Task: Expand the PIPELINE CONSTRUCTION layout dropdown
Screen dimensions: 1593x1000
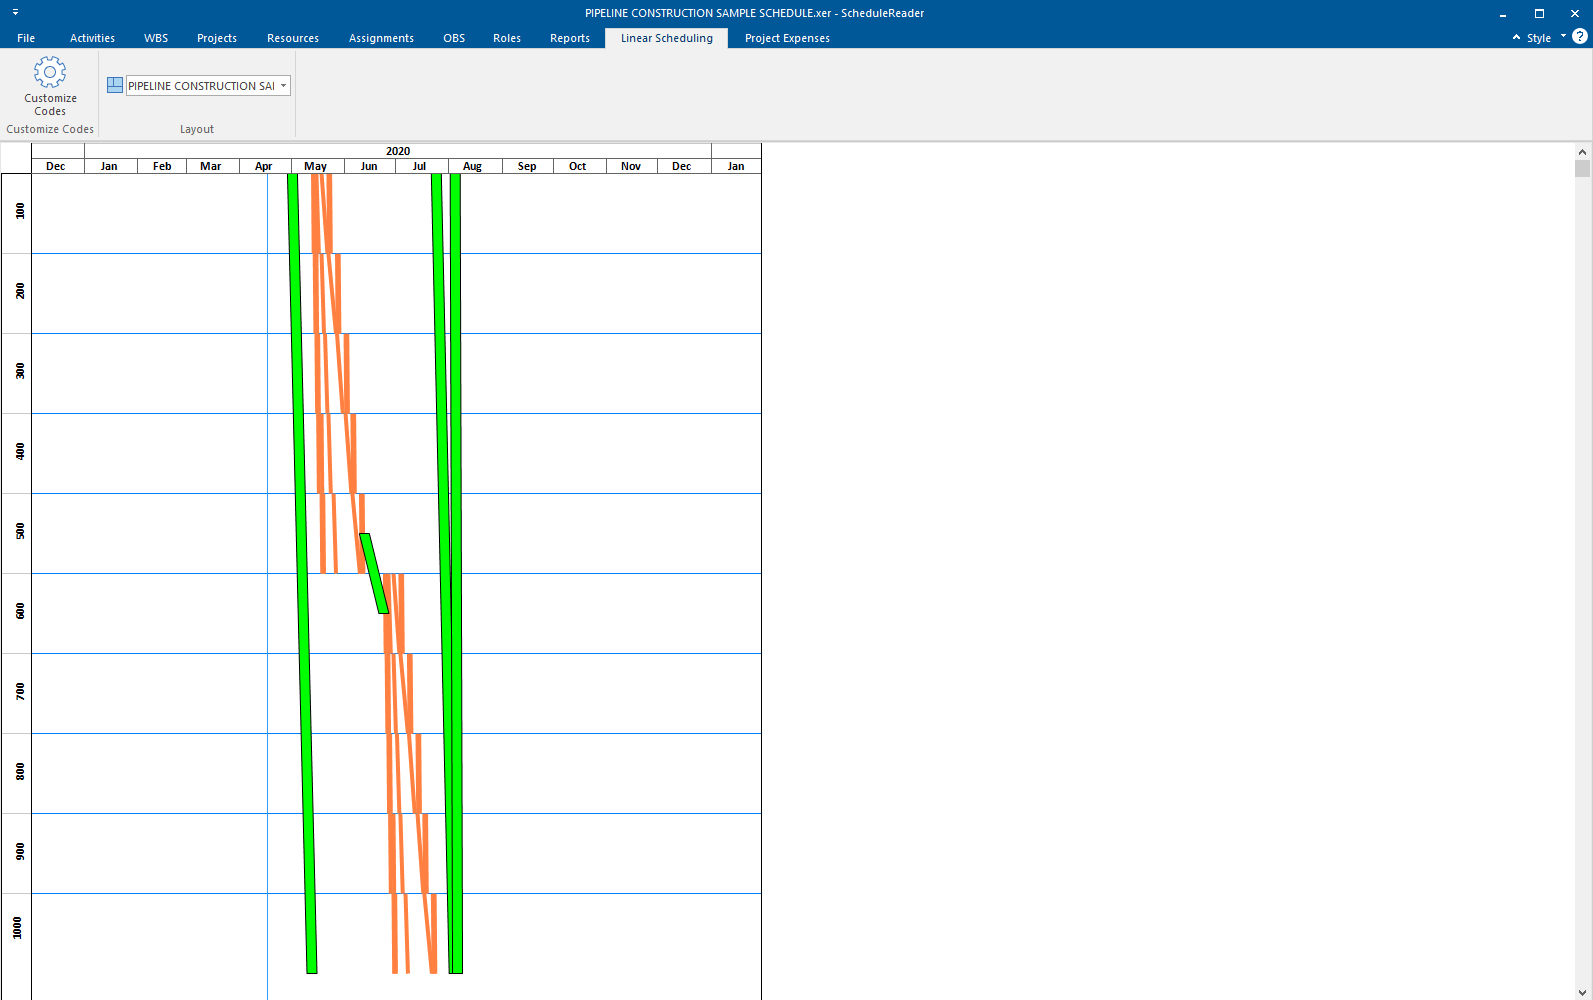Action: coord(284,86)
